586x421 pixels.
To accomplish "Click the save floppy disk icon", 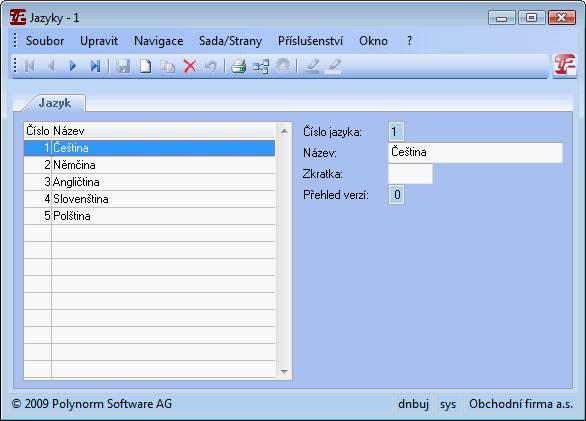I will pyautogui.click(x=123, y=66).
